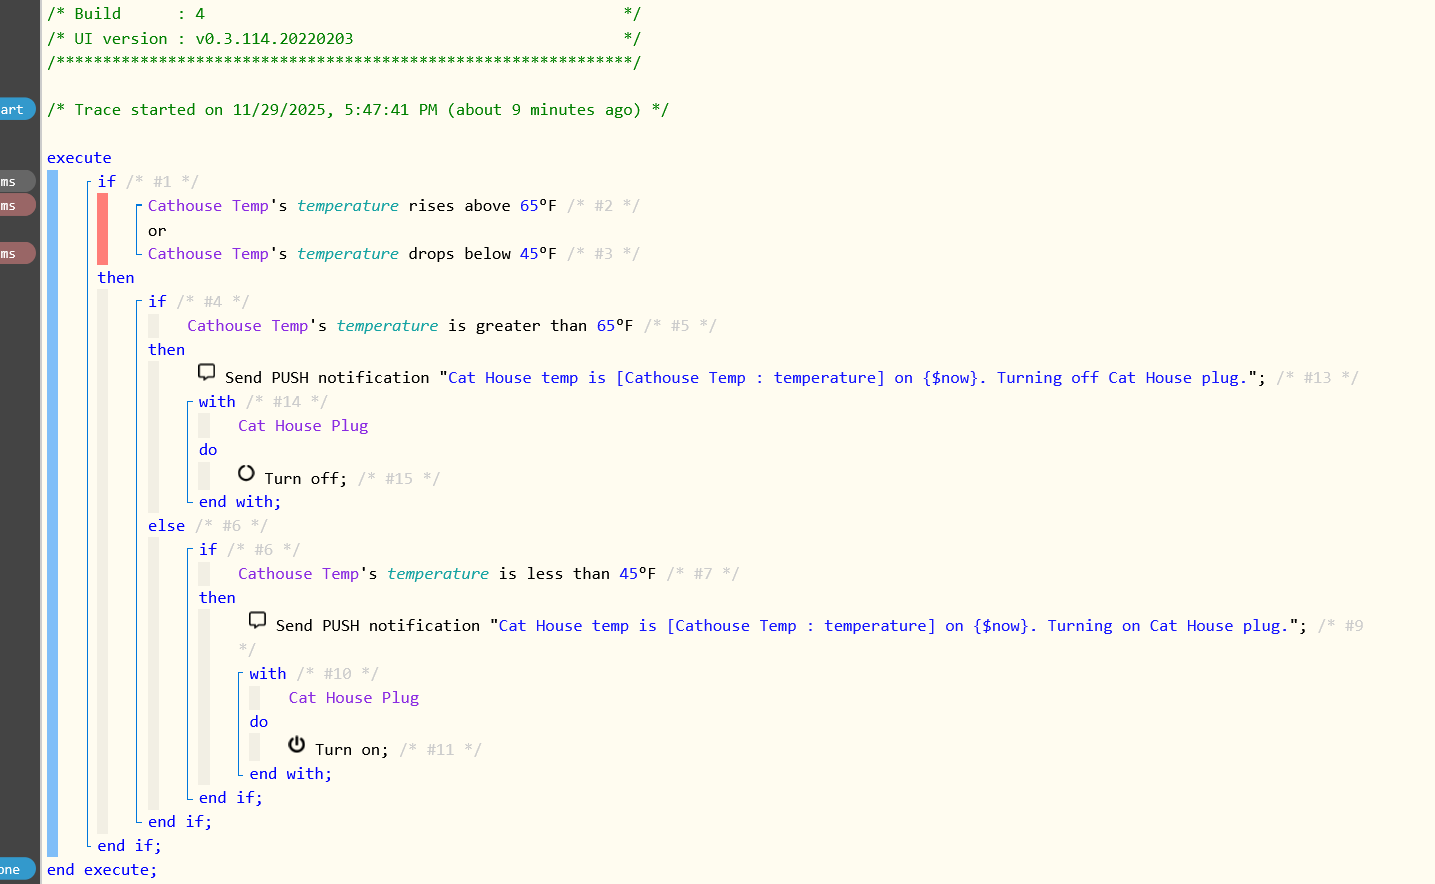This screenshot has width=1435, height=884.
Task: Click the red trace bar beside the conditions
Action: [102, 229]
